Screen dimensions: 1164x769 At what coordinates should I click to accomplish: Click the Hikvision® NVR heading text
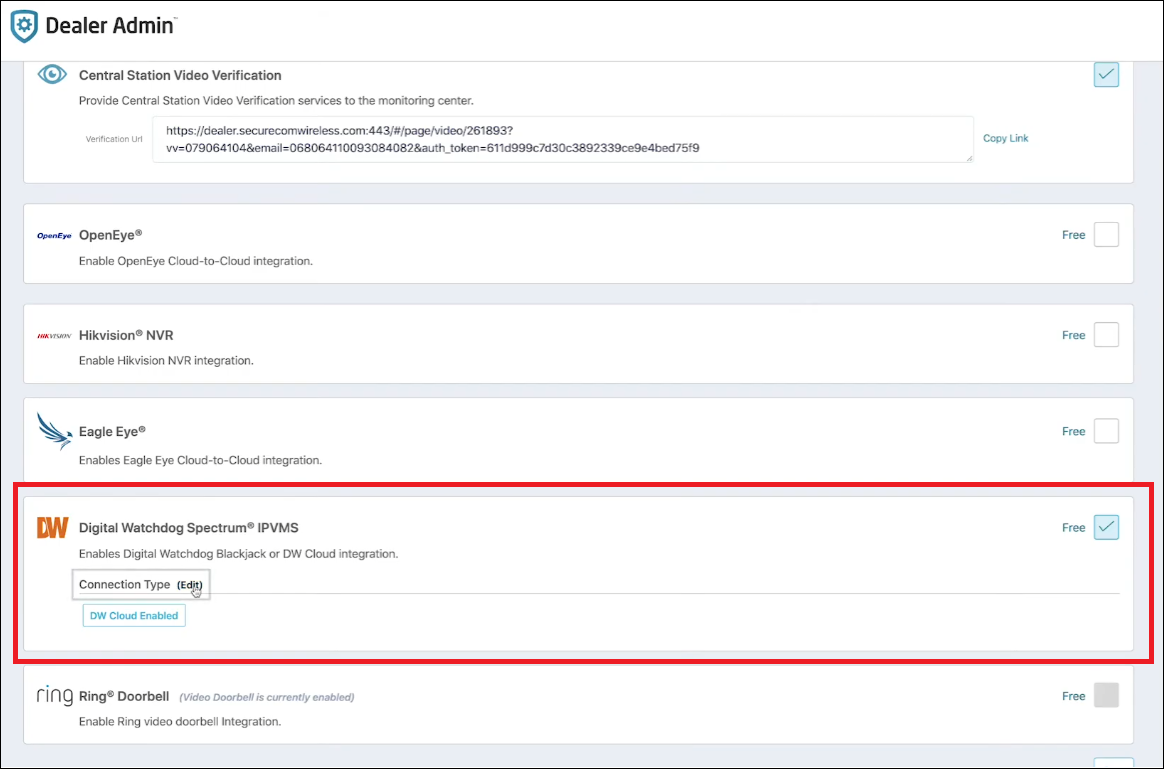tap(126, 335)
